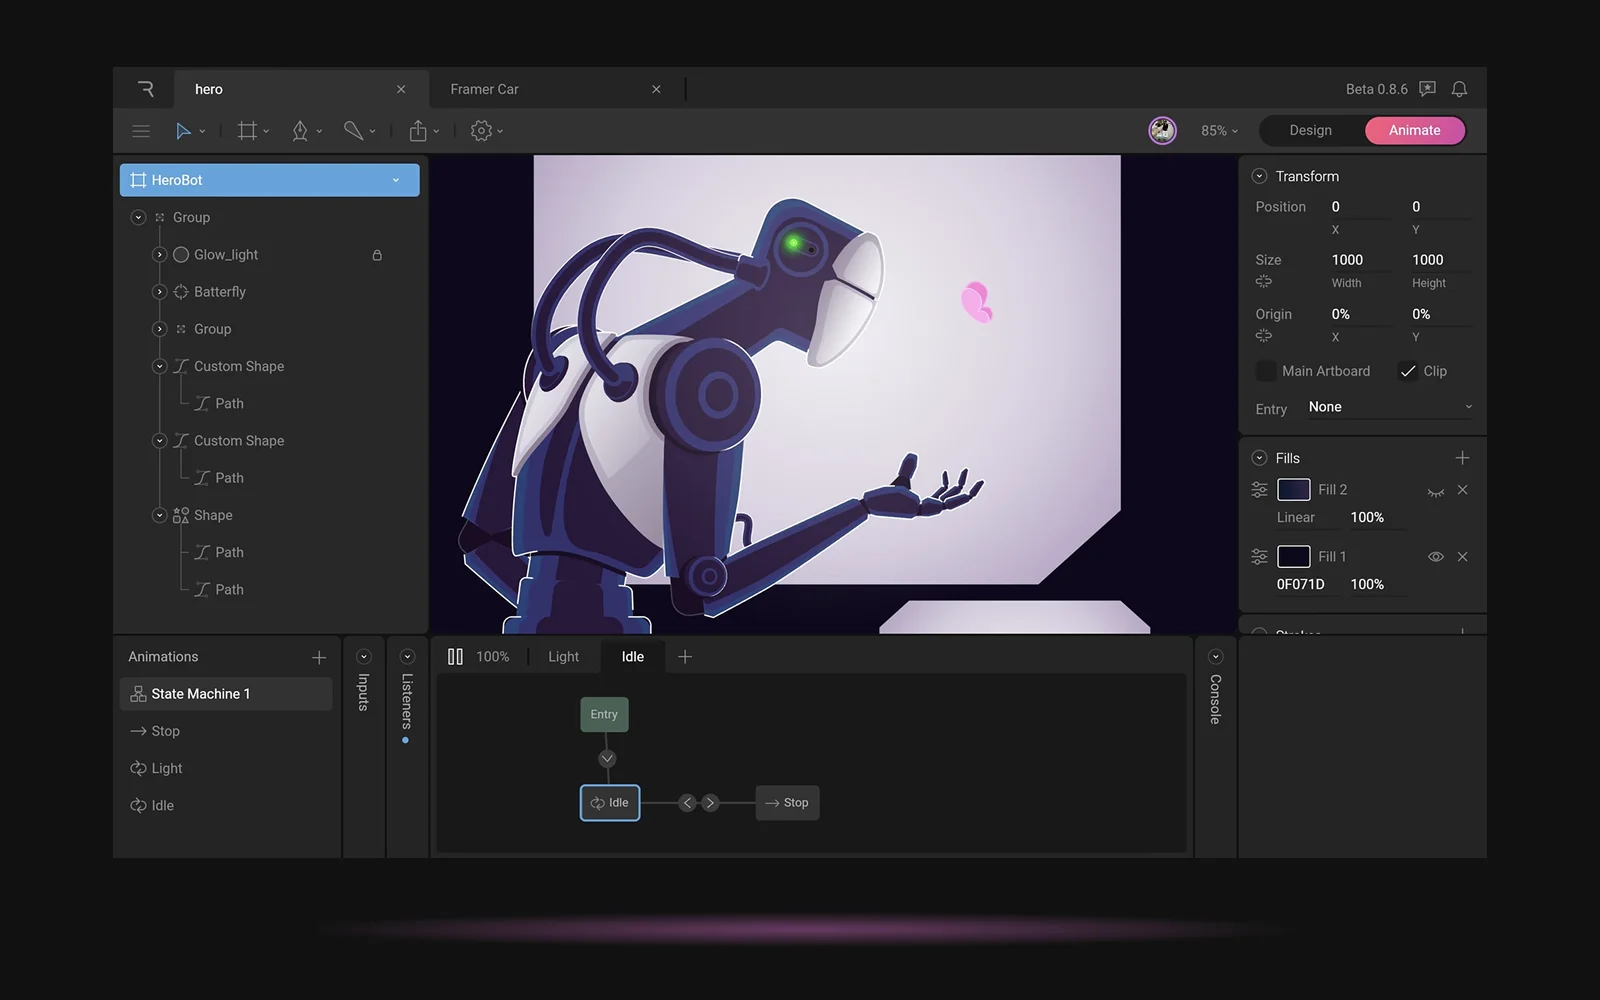The width and height of the screenshot is (1600, 1000).
Task: Open Fill 1 color swatch
Action: coord(1294,557)
